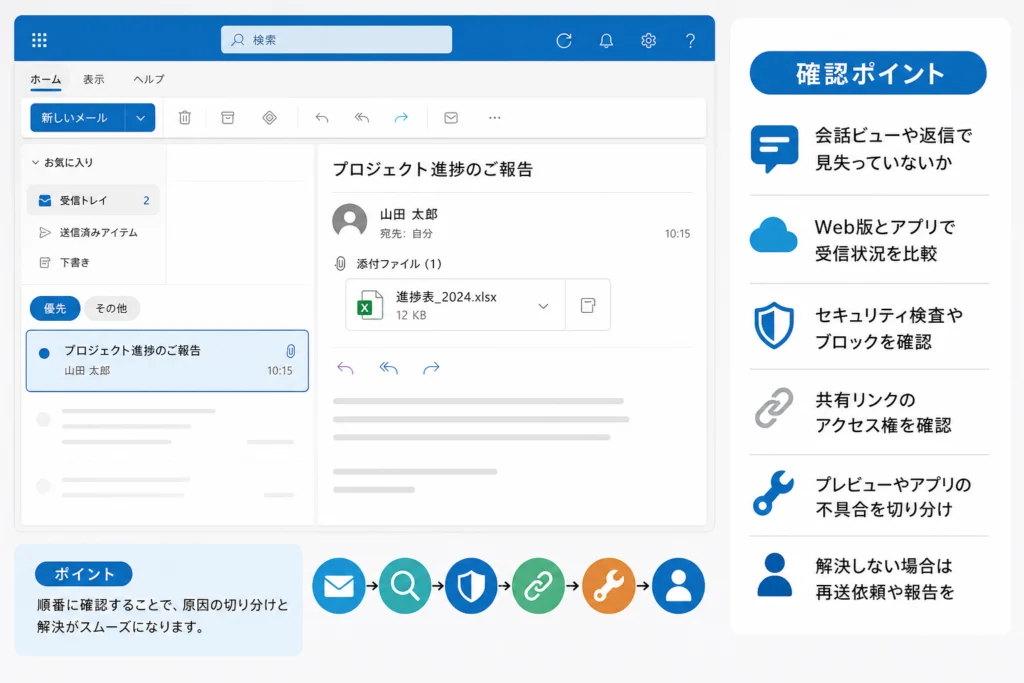Select the その他 inbox tab
The image size is (1024, 683).
(112, 308)
